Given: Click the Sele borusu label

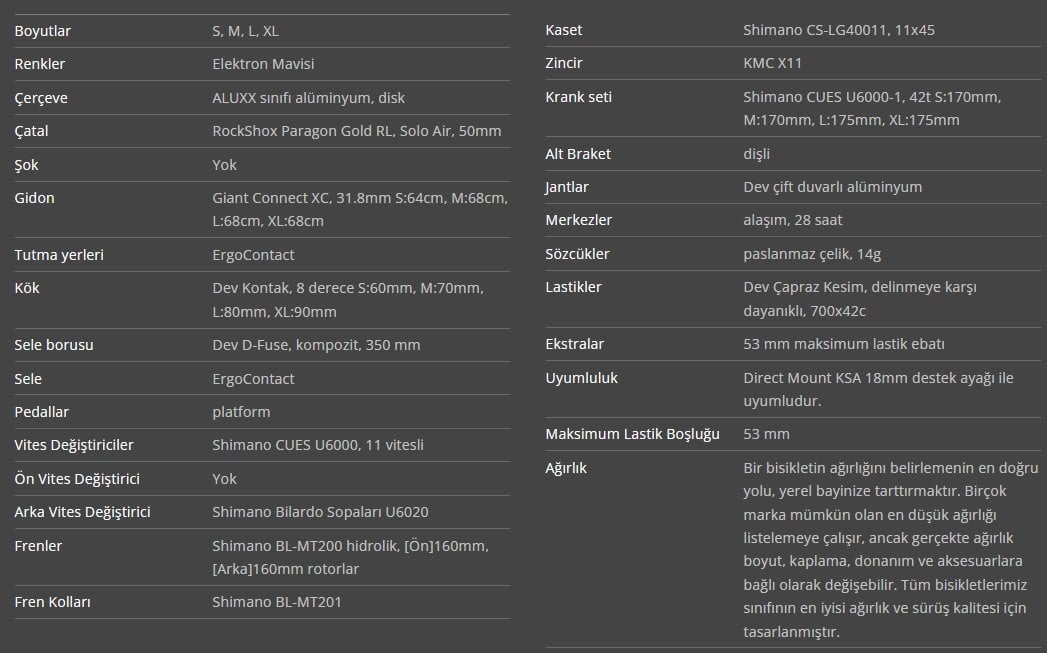Looking at the screenshot, I should coord(54,345).
